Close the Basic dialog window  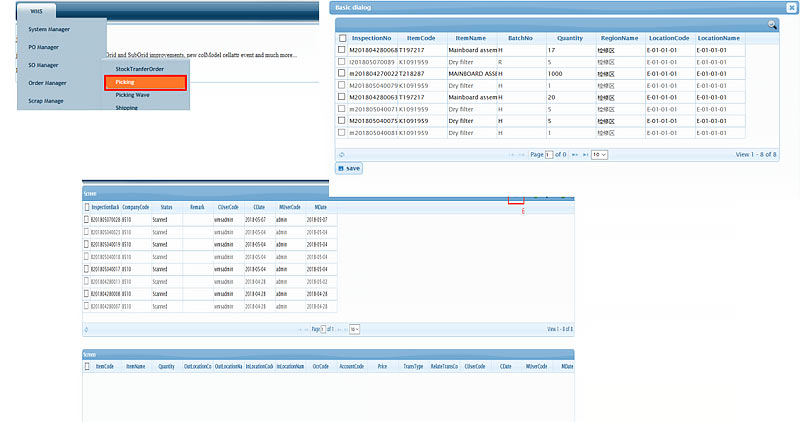point(791,7)
